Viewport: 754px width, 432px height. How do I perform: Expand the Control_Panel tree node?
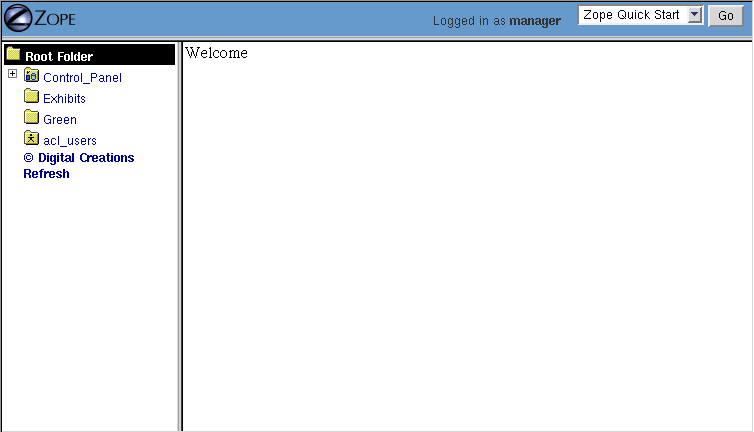point(12,75)
